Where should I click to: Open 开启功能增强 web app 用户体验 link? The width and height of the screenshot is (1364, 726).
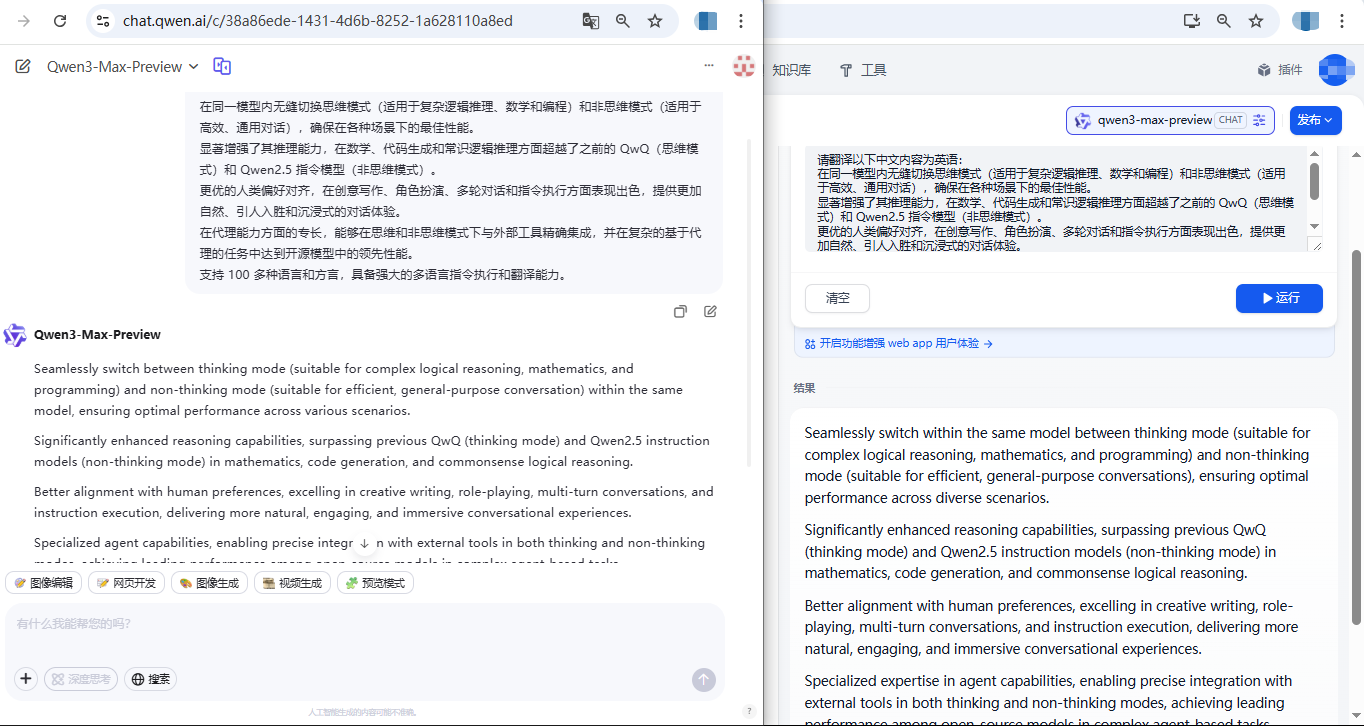click(x=898, y=343)
